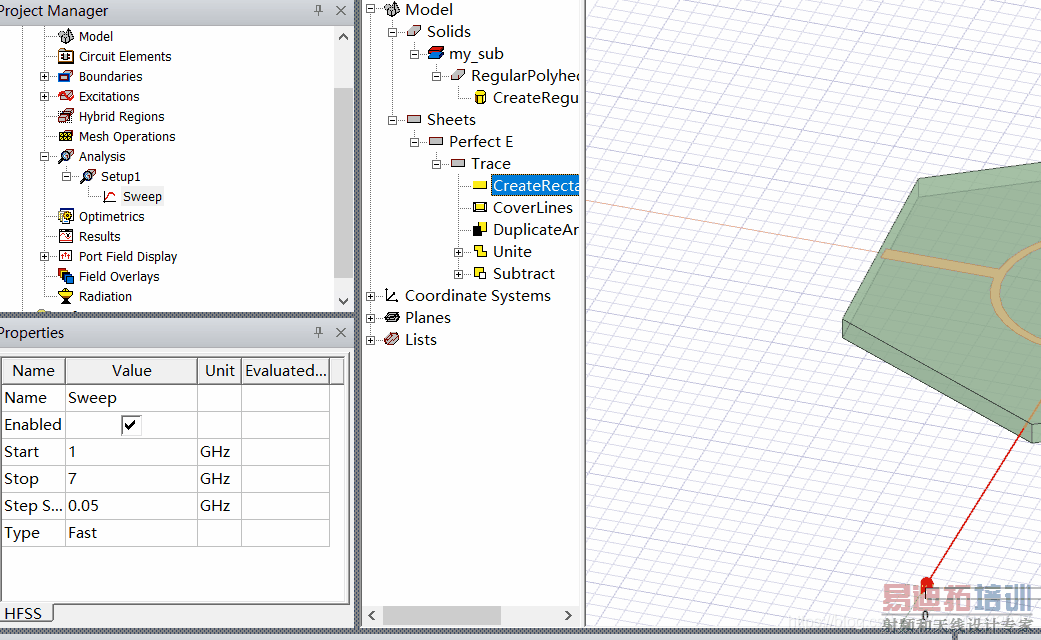Click Project Manager scroll up arrow
This screenshot has height=640, width=1041.
click(x=343, y=37)
